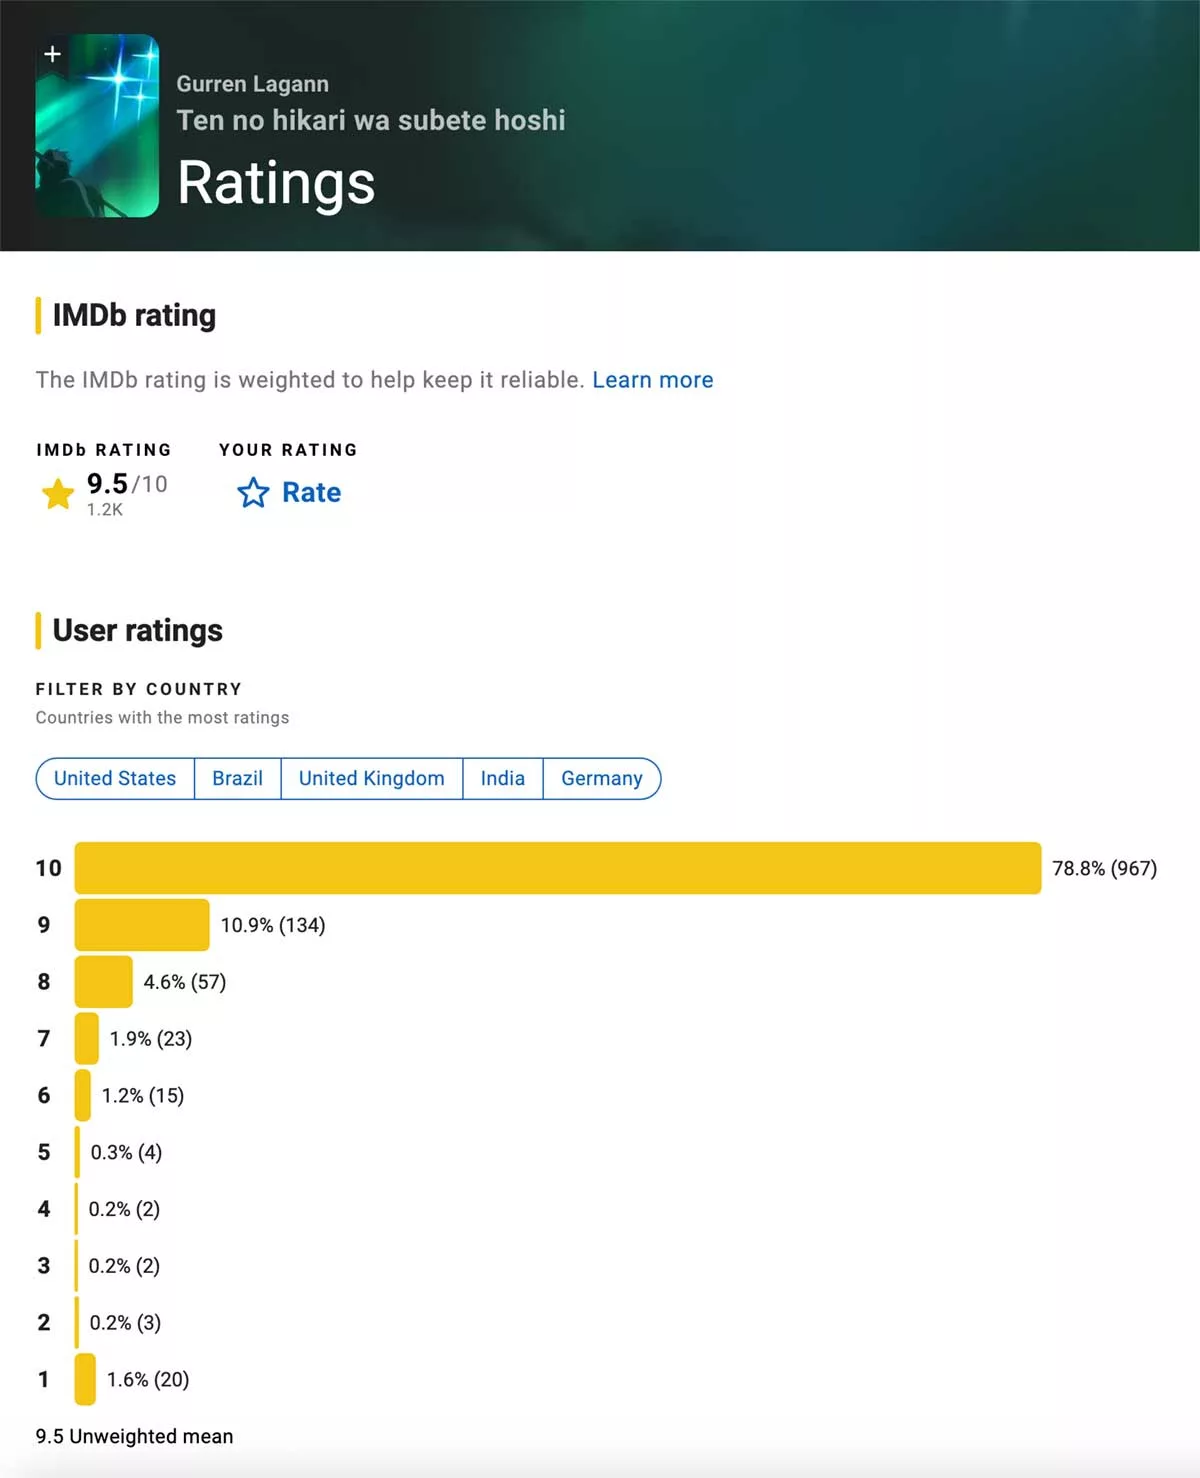Click the 6-star rating bar
The width and height of the screenshot is (1200, 1478).
coord(83,1095)
